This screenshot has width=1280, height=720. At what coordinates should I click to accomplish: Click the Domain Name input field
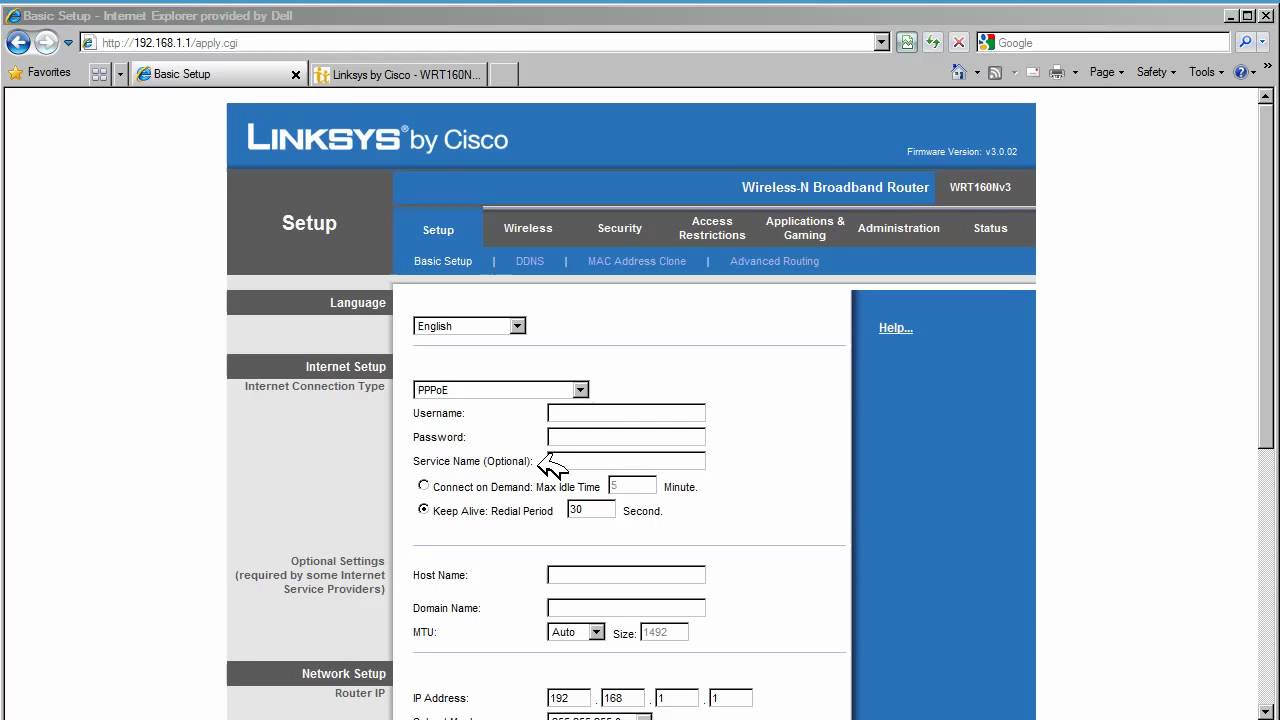coord(626,608)
